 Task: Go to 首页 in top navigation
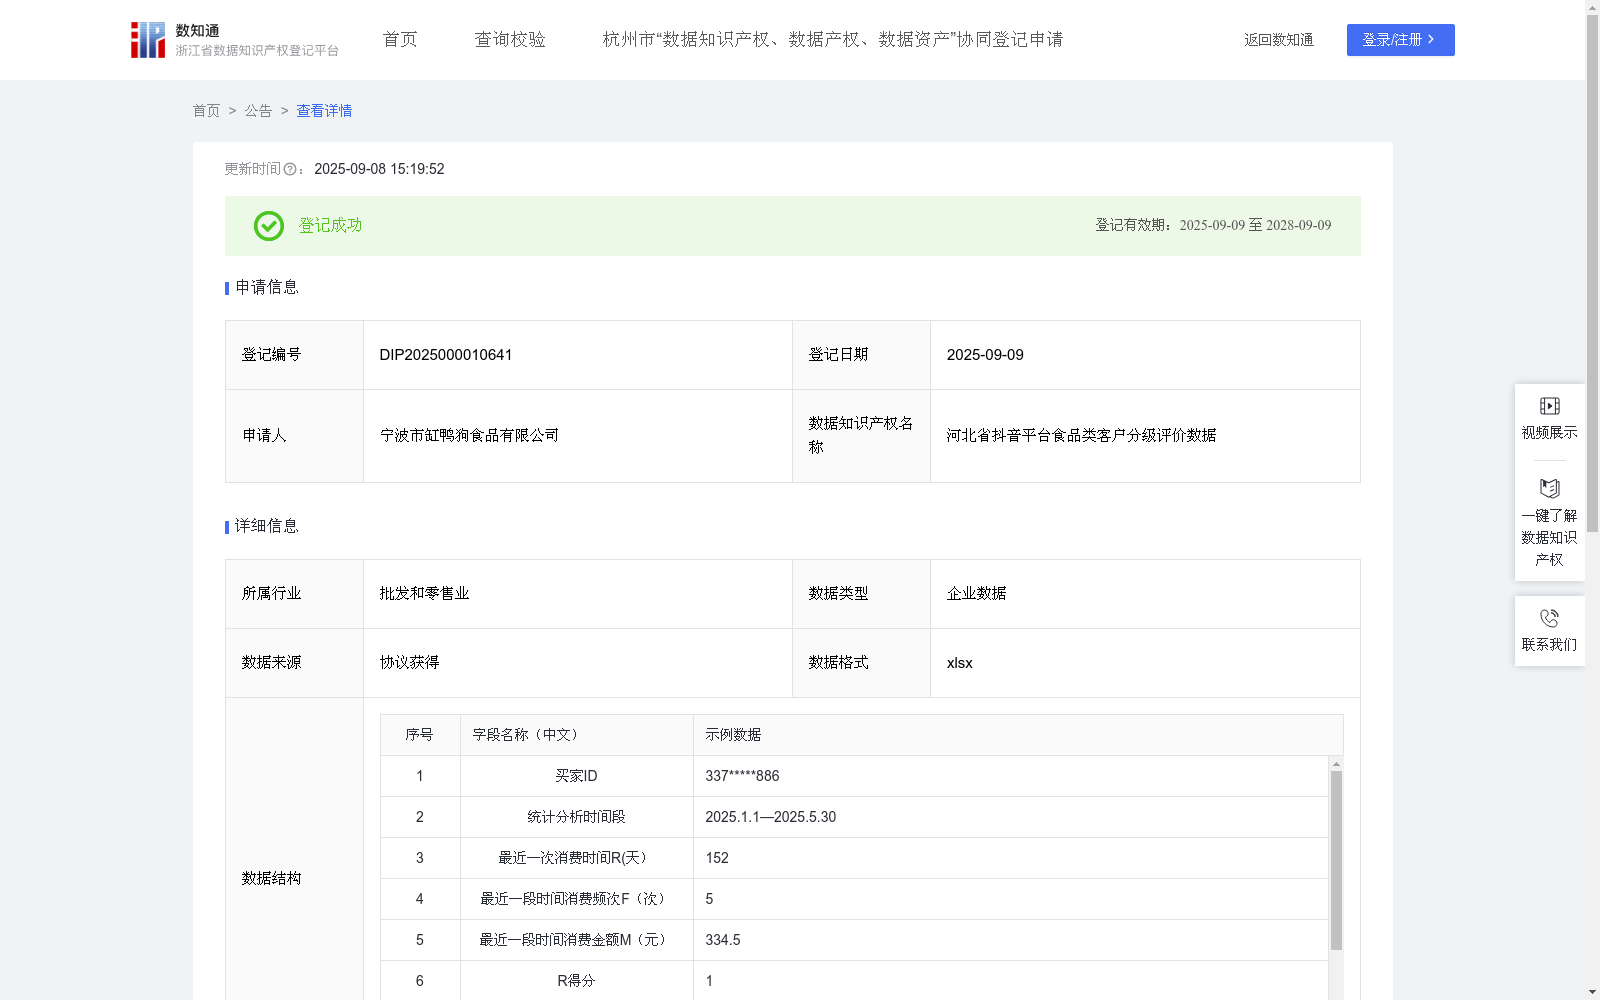click(400, 40)
